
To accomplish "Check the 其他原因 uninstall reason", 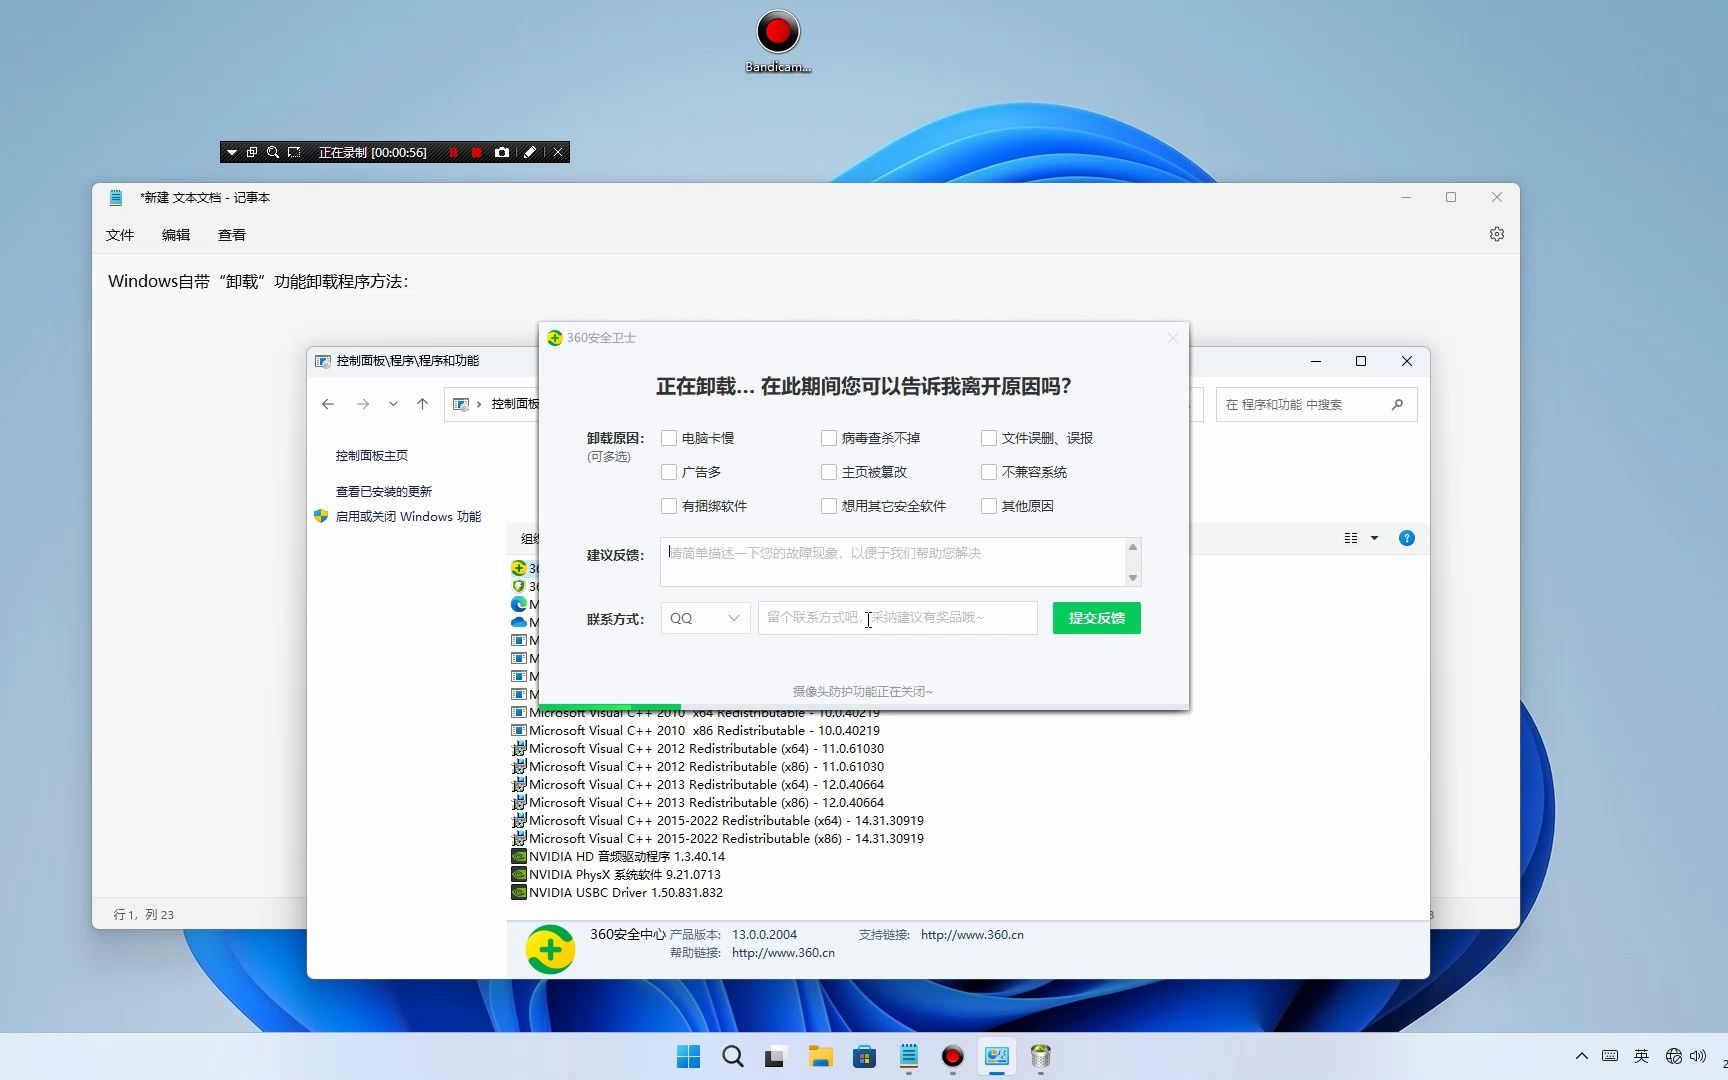I will 989,506.
